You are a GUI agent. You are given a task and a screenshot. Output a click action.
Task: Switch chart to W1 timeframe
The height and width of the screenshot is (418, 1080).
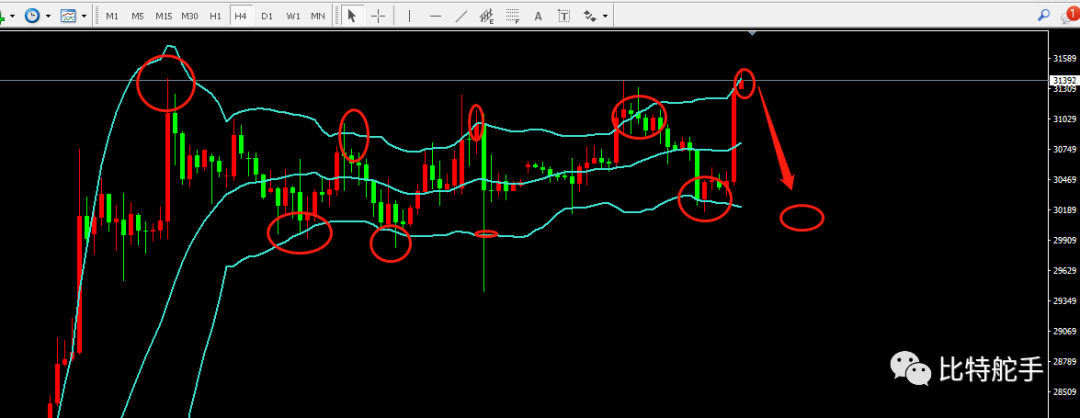point(293,15)
